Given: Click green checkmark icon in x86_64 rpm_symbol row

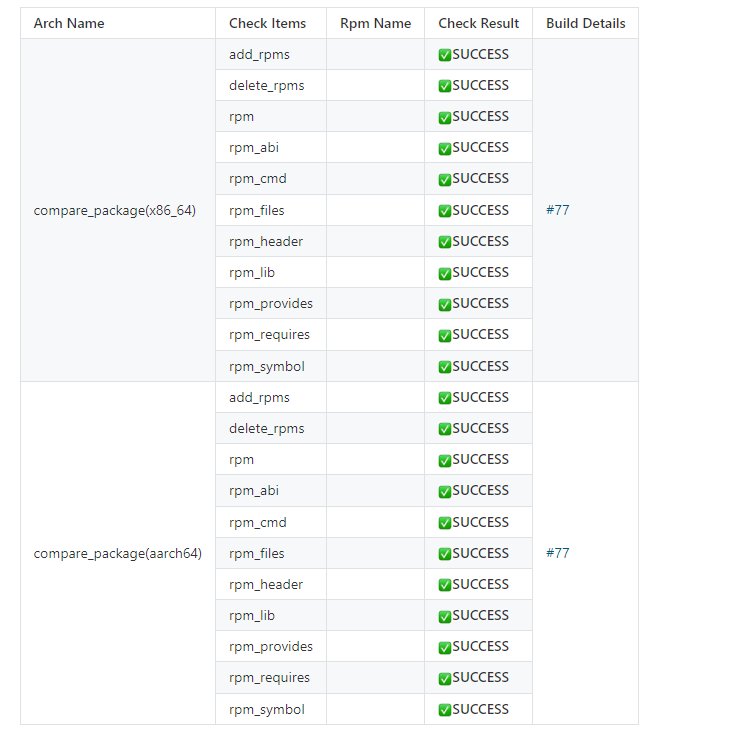Looking at the screenshot, I should [x=445, y=367].
